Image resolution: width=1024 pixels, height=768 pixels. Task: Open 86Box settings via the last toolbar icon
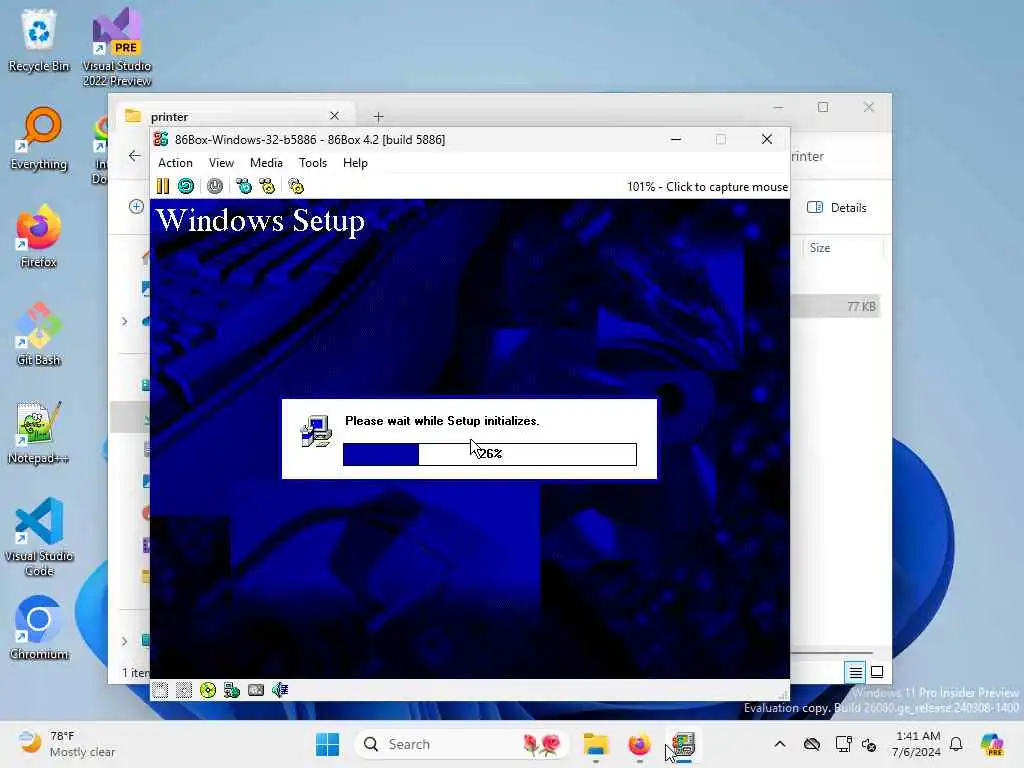pos(296,187)
